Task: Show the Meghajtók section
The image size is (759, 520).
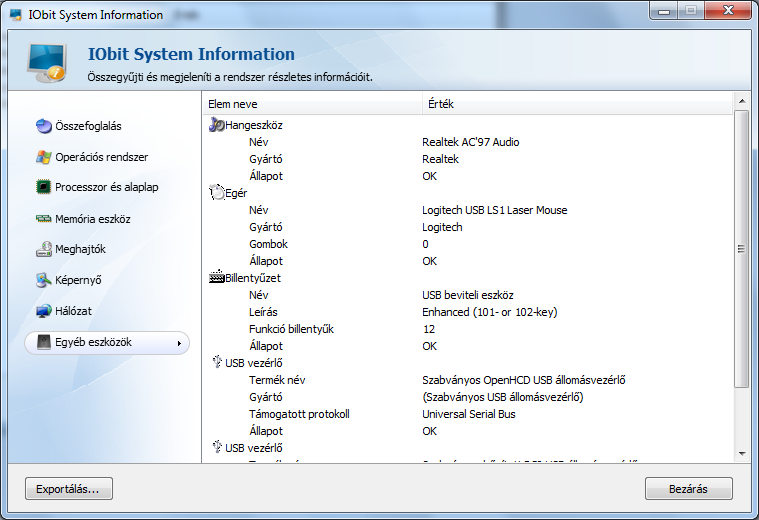Action: tap(80, 249)
